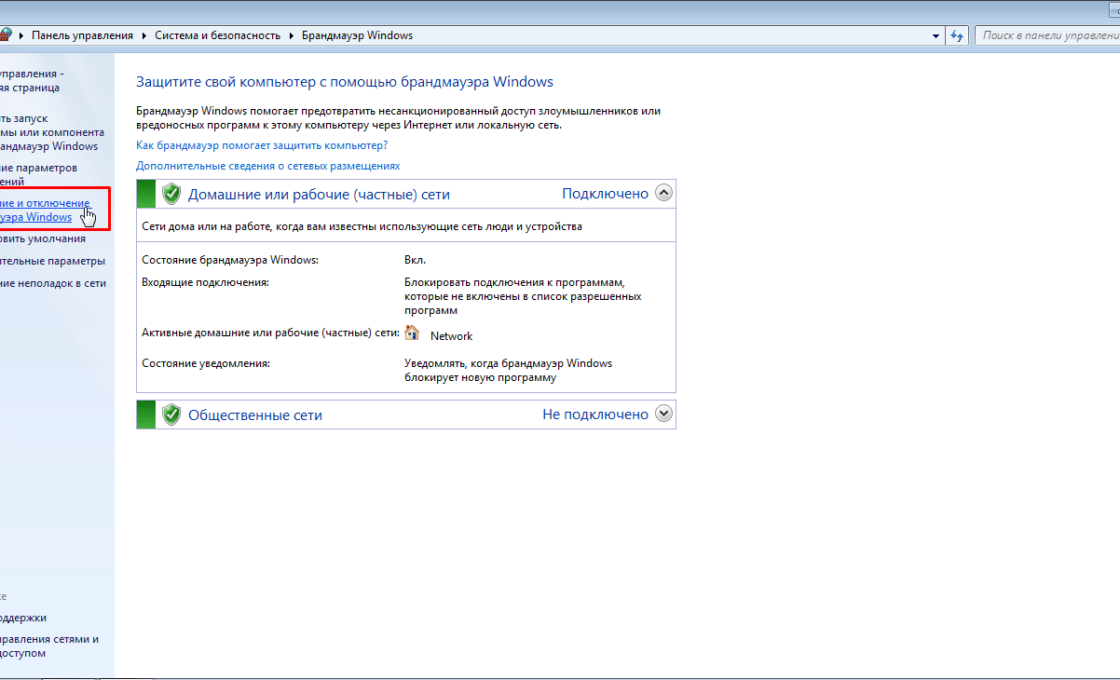Click 'Активные домашние или рабочие (частные) сети:' label
1120x680 pixels.
(270, 332)
